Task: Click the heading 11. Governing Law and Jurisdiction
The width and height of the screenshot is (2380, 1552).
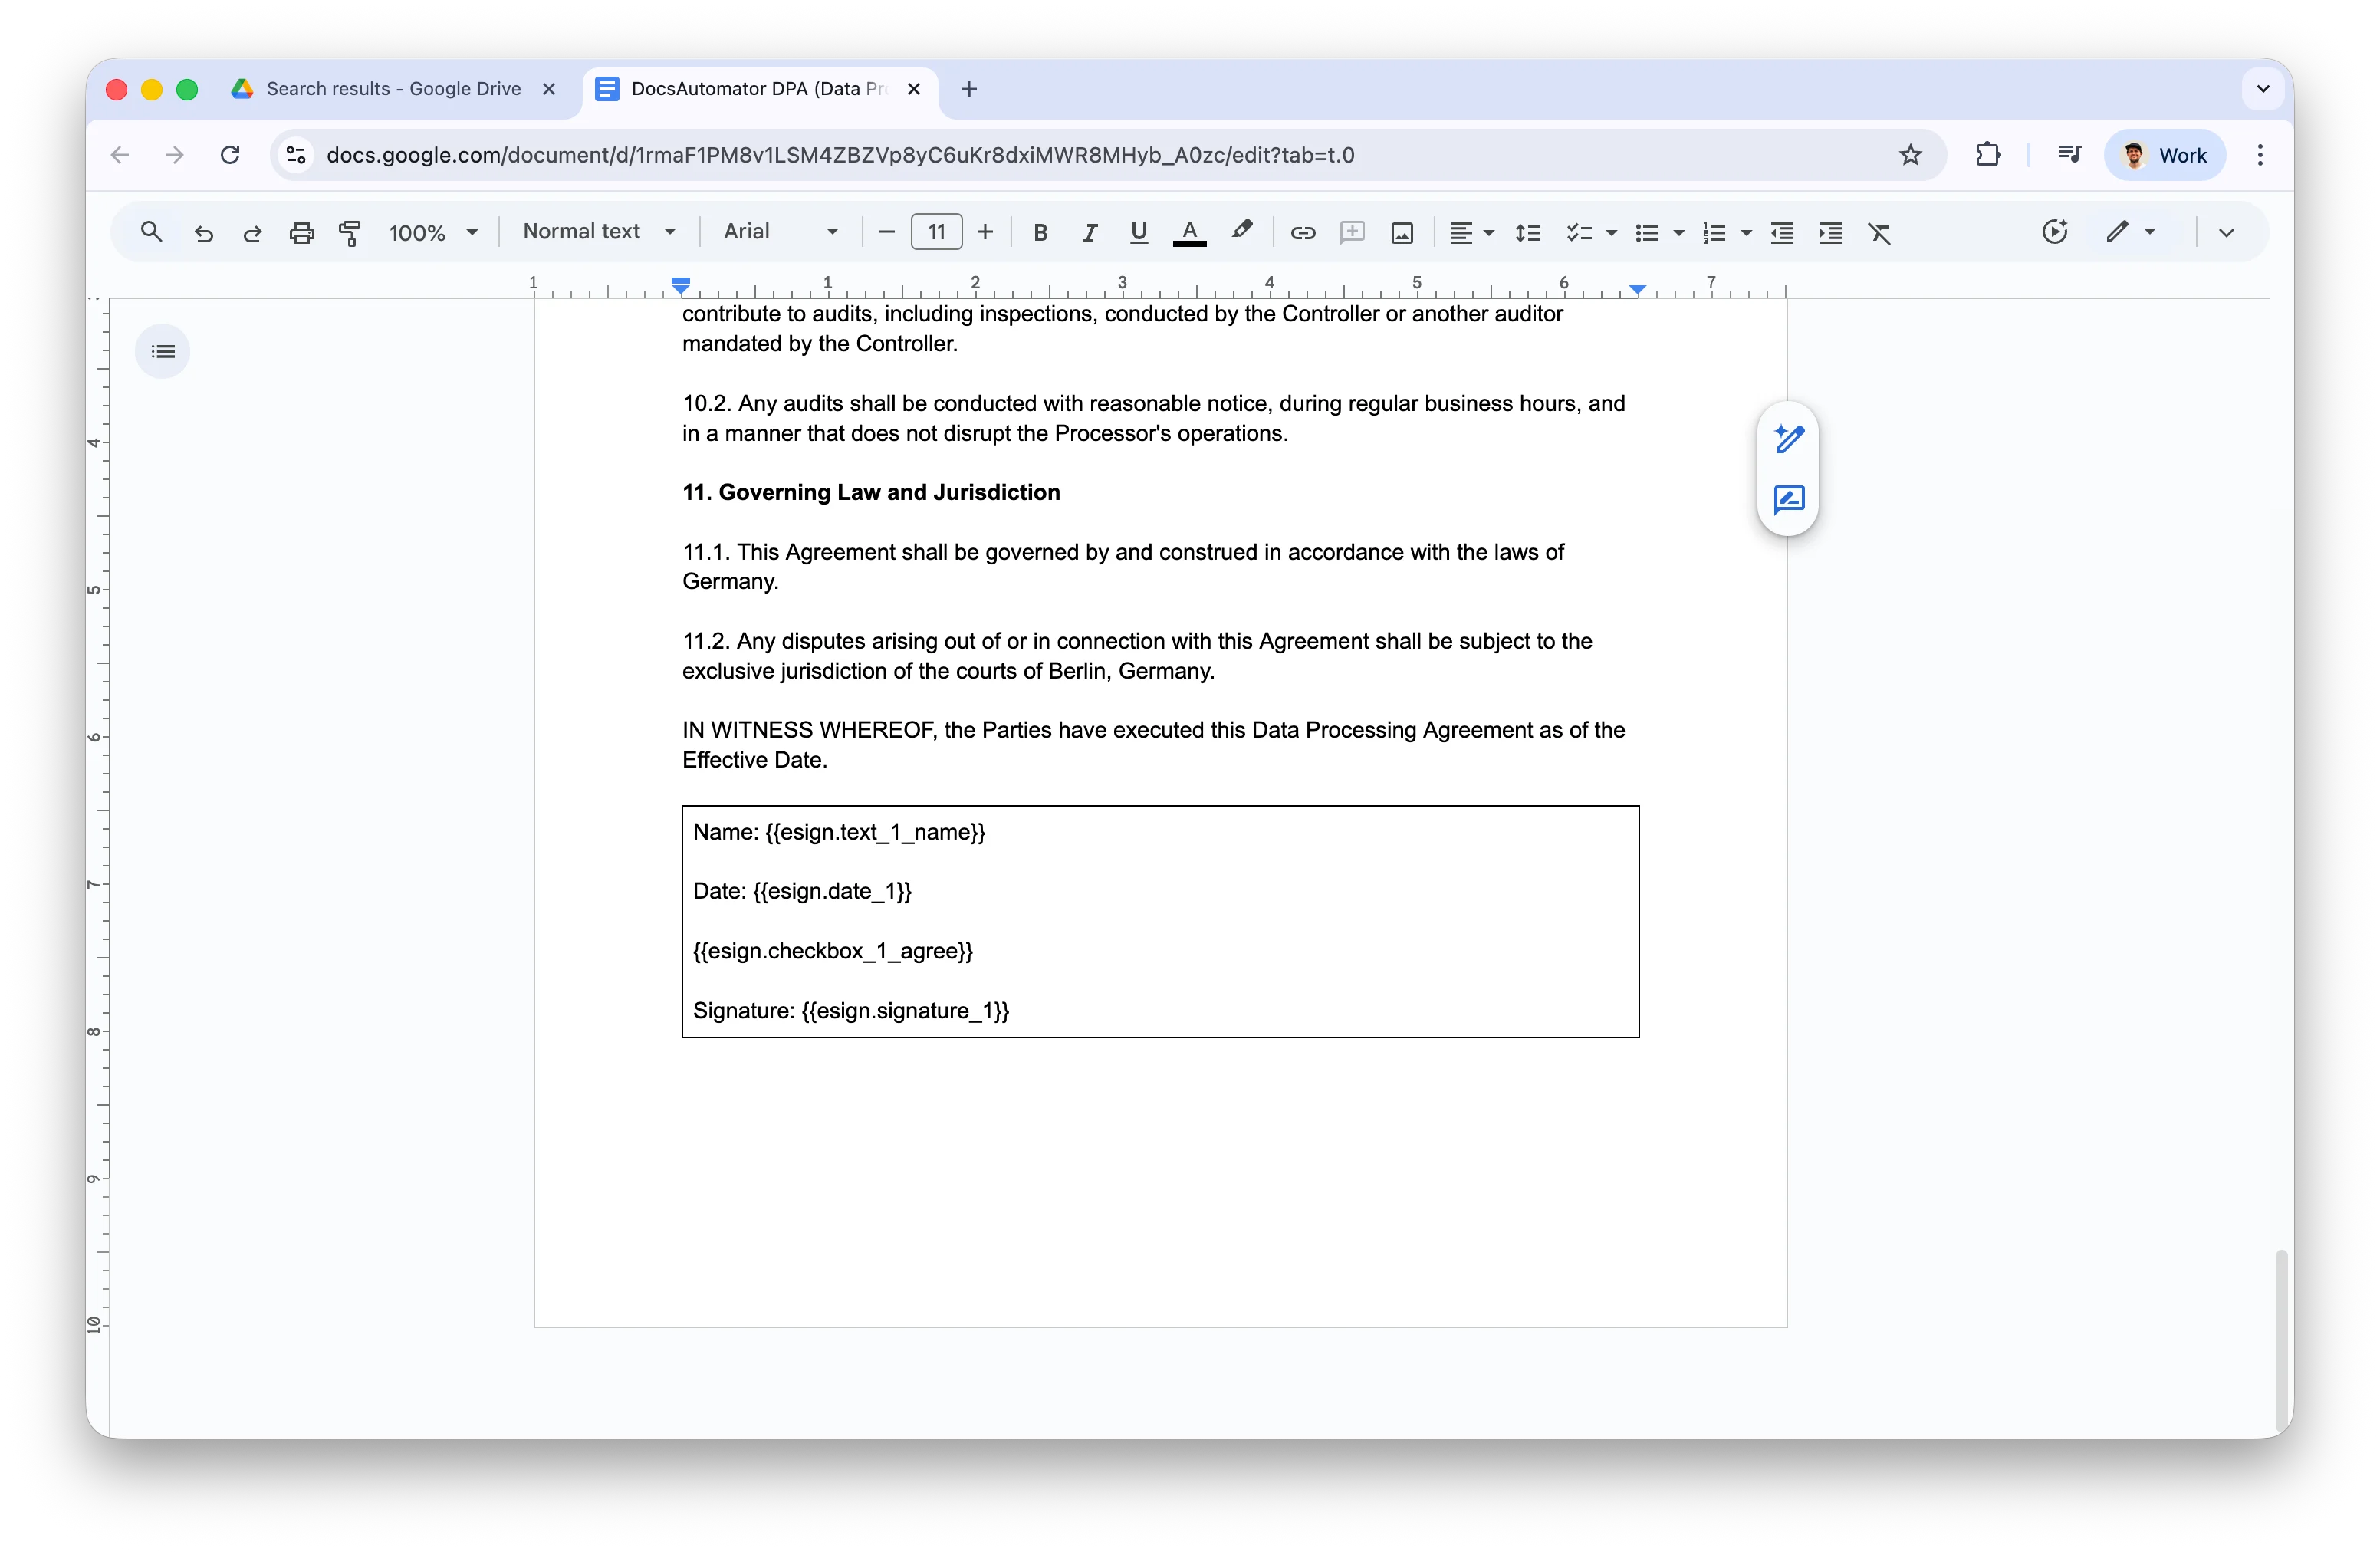Action: (871, 492)
